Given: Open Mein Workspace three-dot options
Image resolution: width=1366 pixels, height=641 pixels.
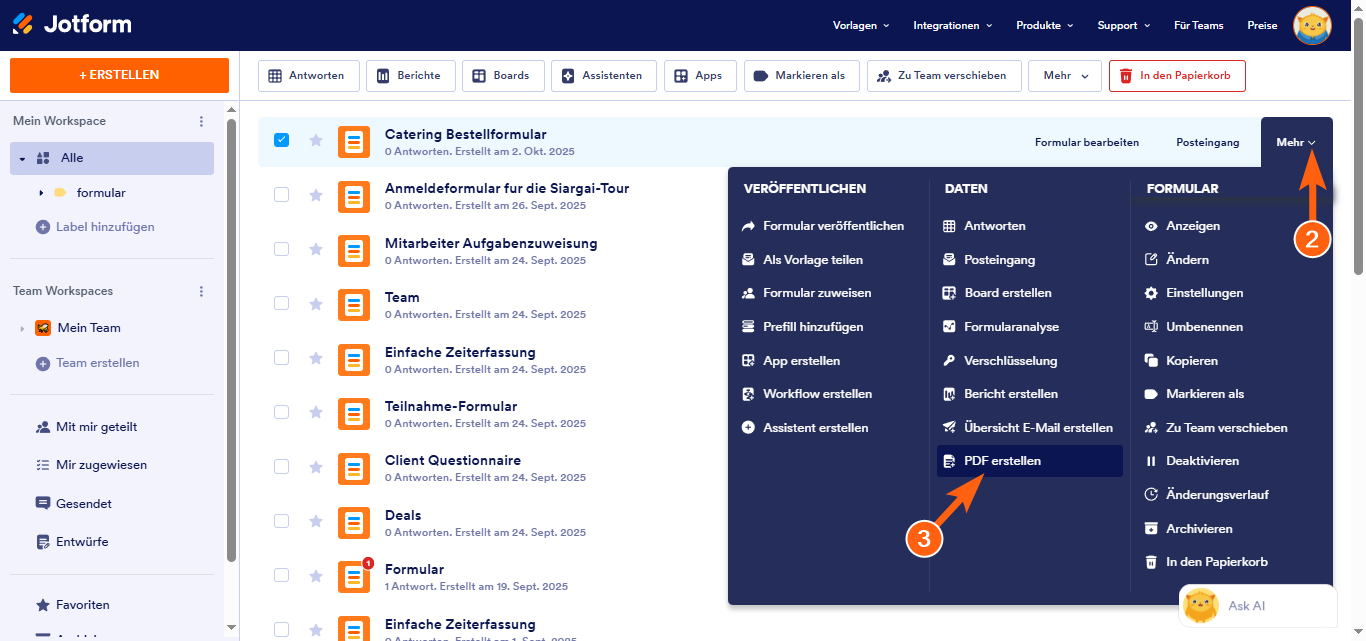Looking at the screenshot, I should click(201, 121).
